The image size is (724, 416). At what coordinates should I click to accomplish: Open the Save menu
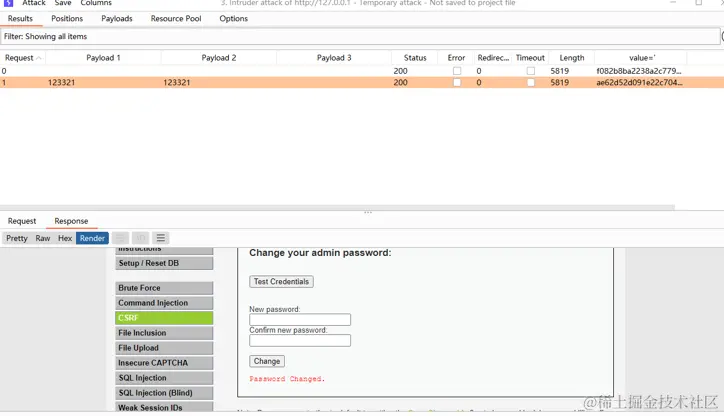pyautogui.click(x=63, y=3)
